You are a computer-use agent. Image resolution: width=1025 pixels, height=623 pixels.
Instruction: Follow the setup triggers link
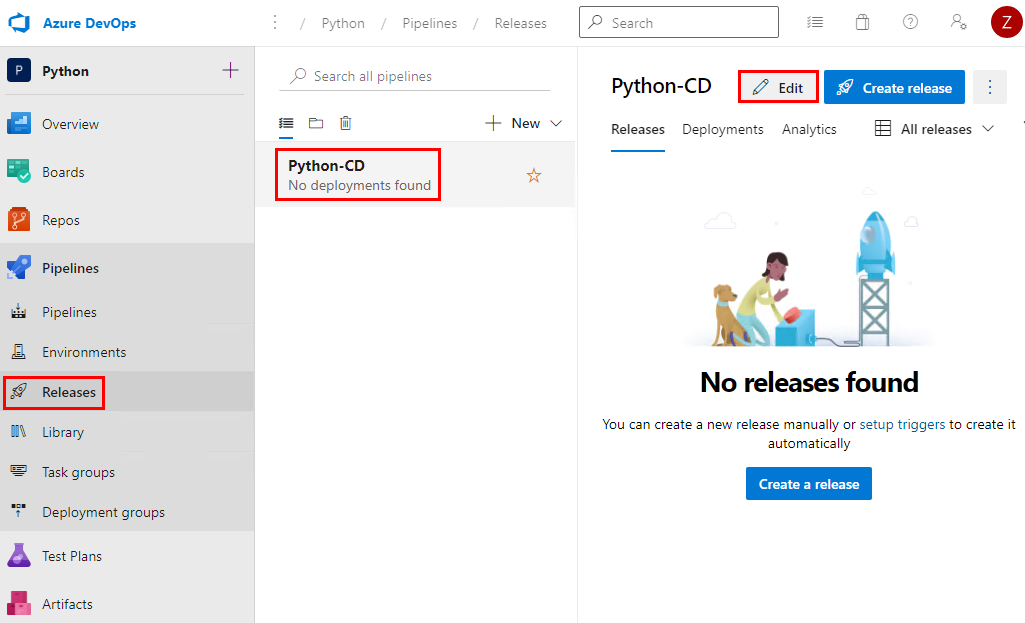(x=901, y=424)
